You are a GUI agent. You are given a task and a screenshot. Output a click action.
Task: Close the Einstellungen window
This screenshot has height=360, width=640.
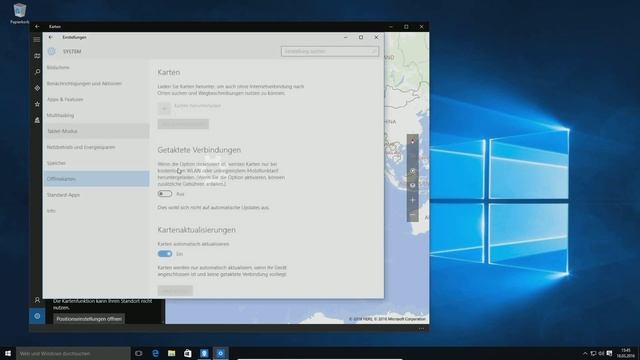[x=376, y=37]
